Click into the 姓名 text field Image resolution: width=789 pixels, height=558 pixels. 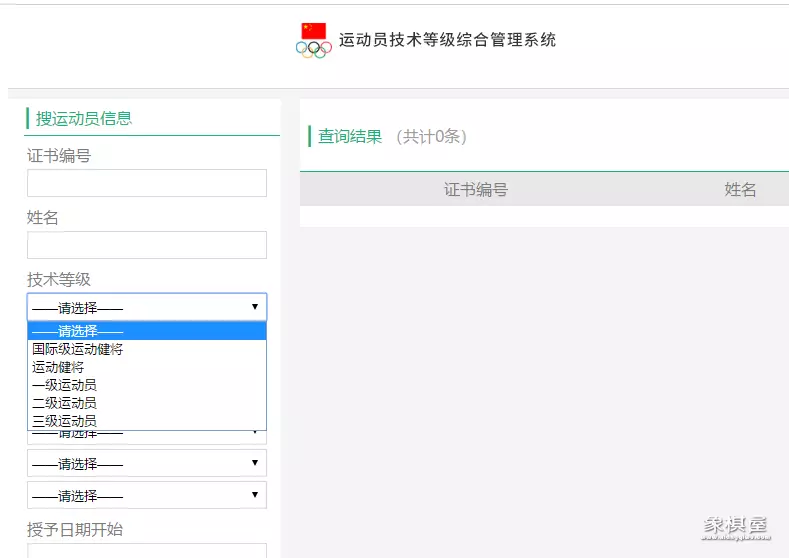click(147, 245)
